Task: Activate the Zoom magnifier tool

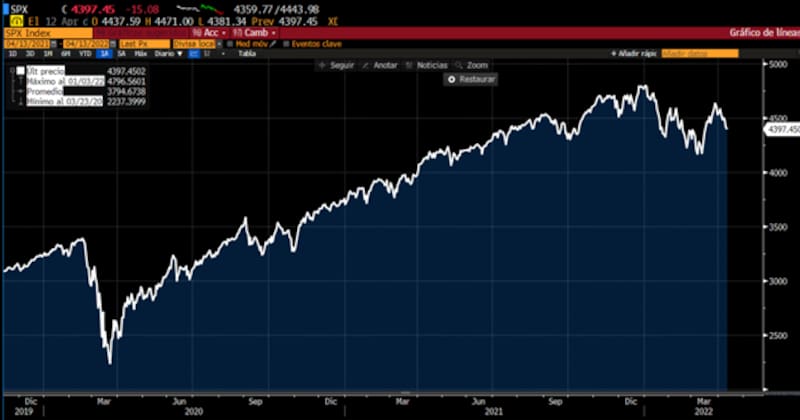Action: click(x=459, y=65)
